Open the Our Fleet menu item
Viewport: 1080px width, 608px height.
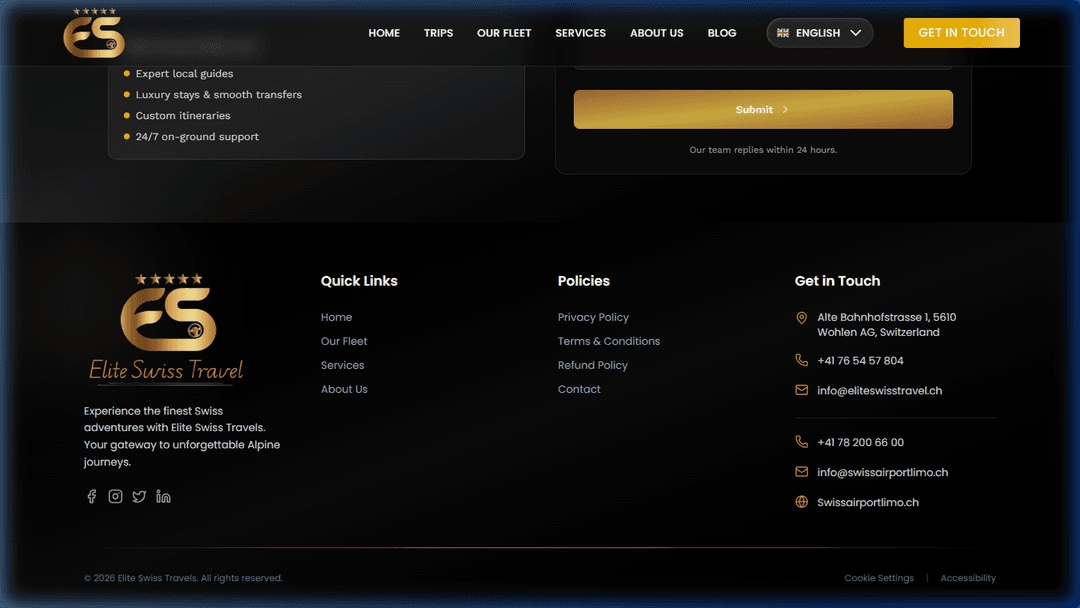point(504,33)
